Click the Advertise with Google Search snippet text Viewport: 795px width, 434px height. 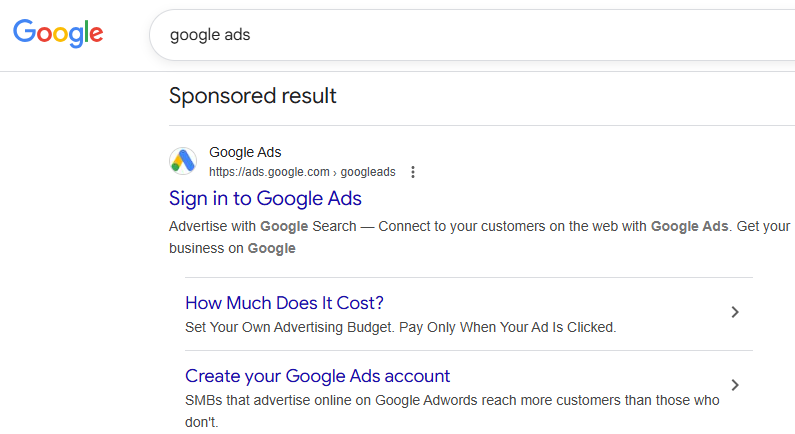coord(263,226)
